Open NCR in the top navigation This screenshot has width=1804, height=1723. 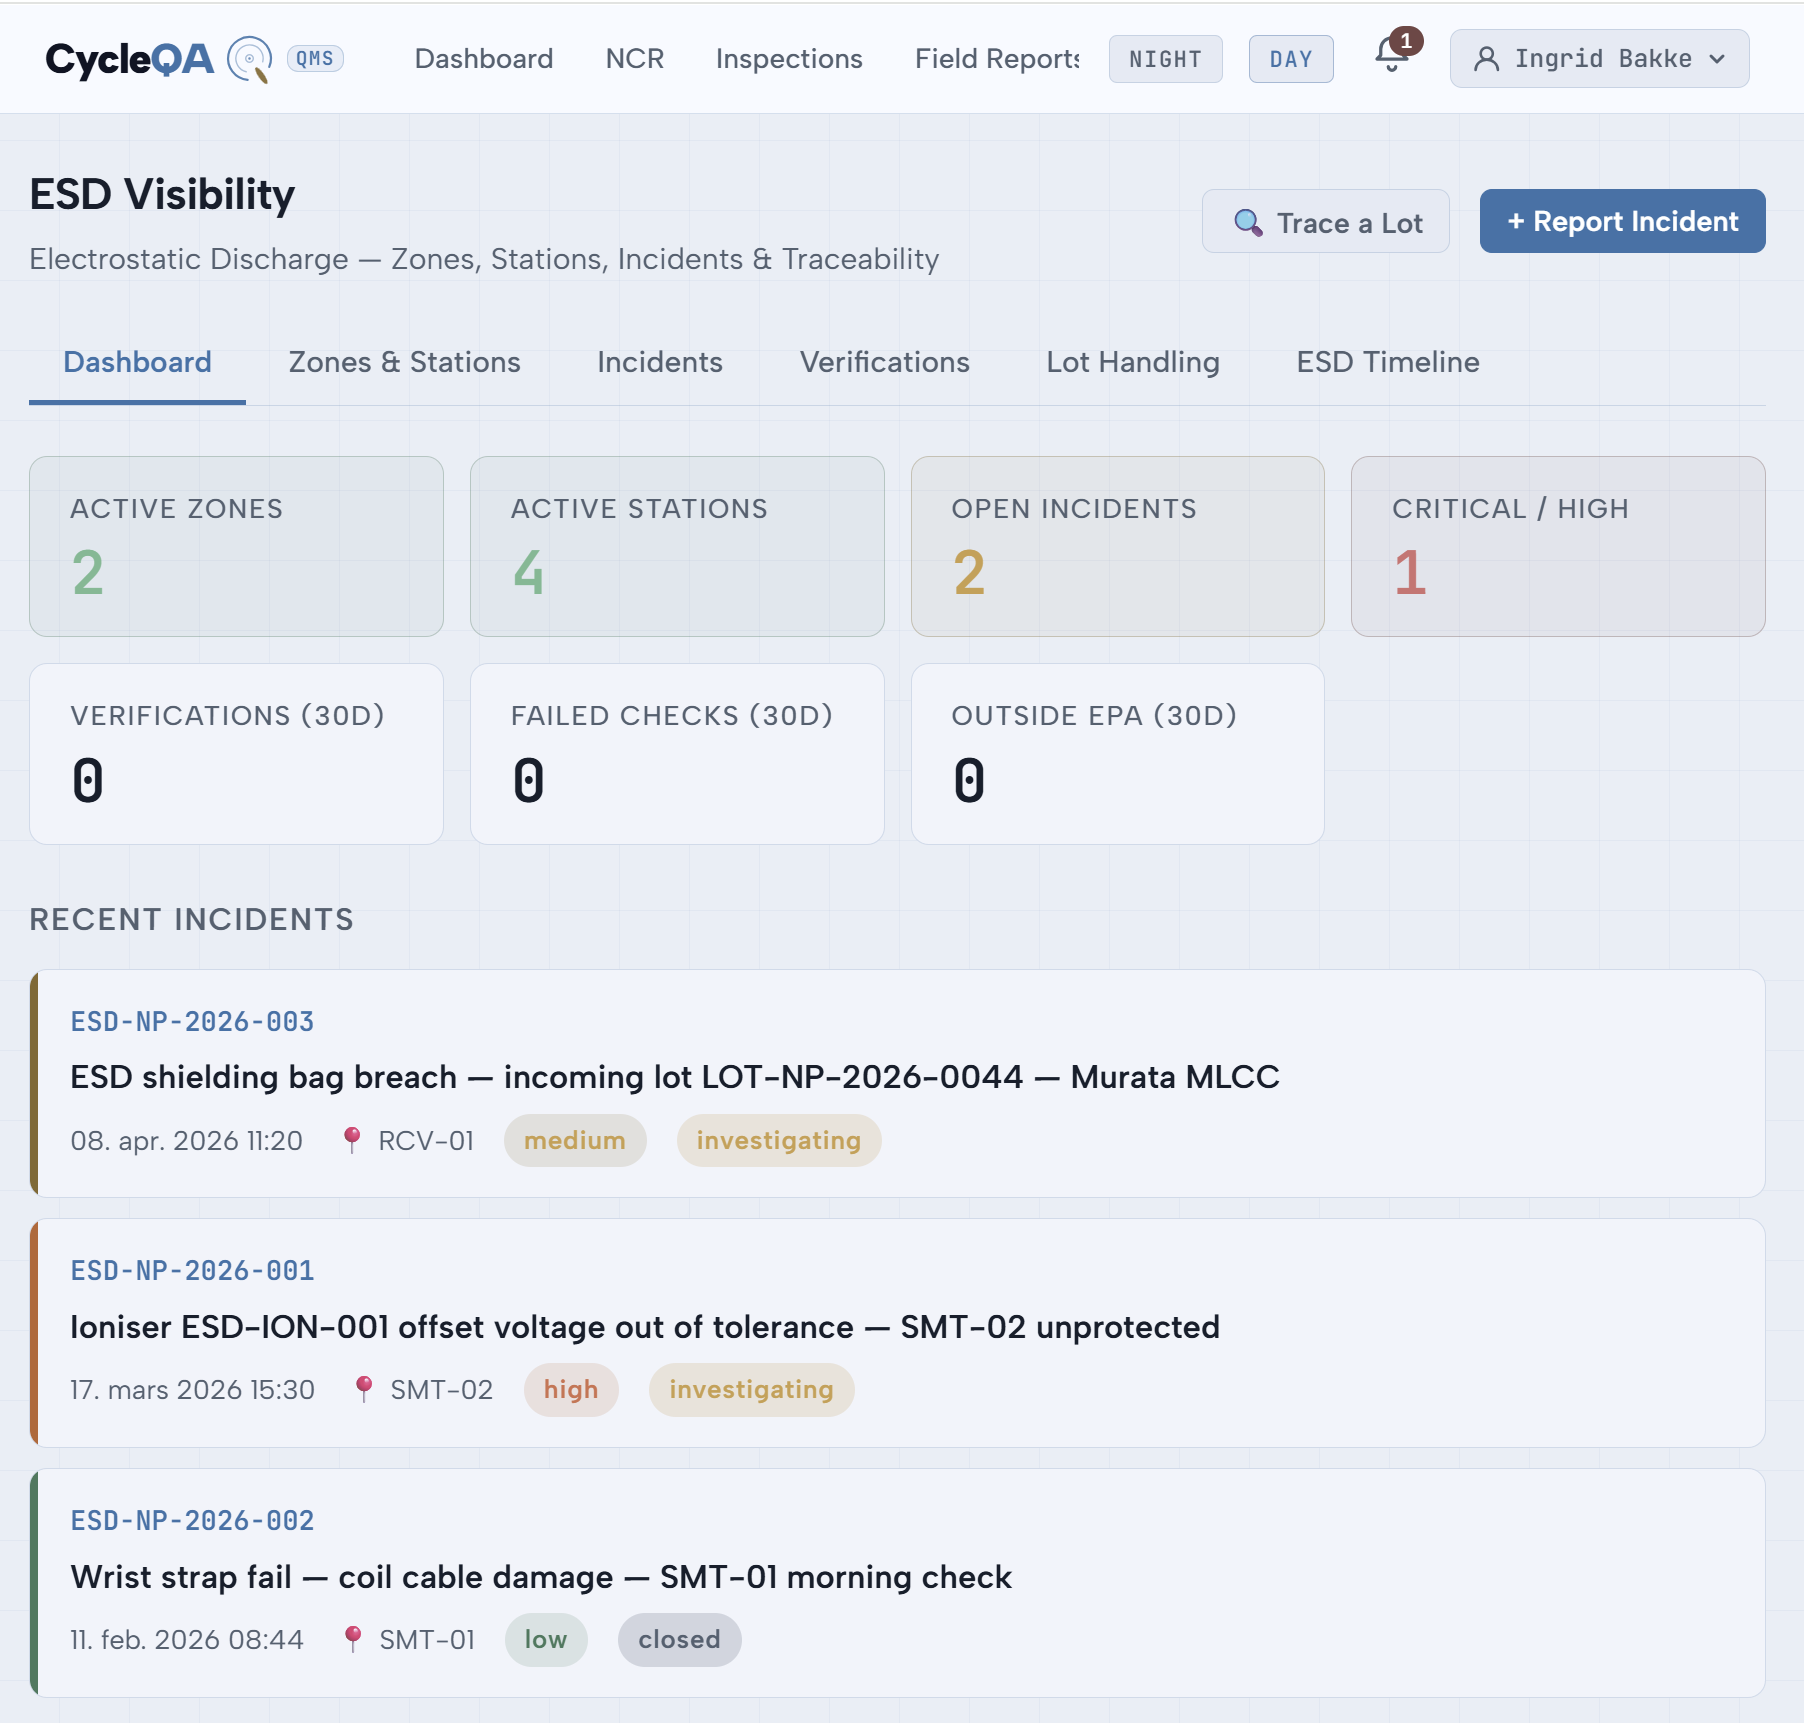point(634,59)
